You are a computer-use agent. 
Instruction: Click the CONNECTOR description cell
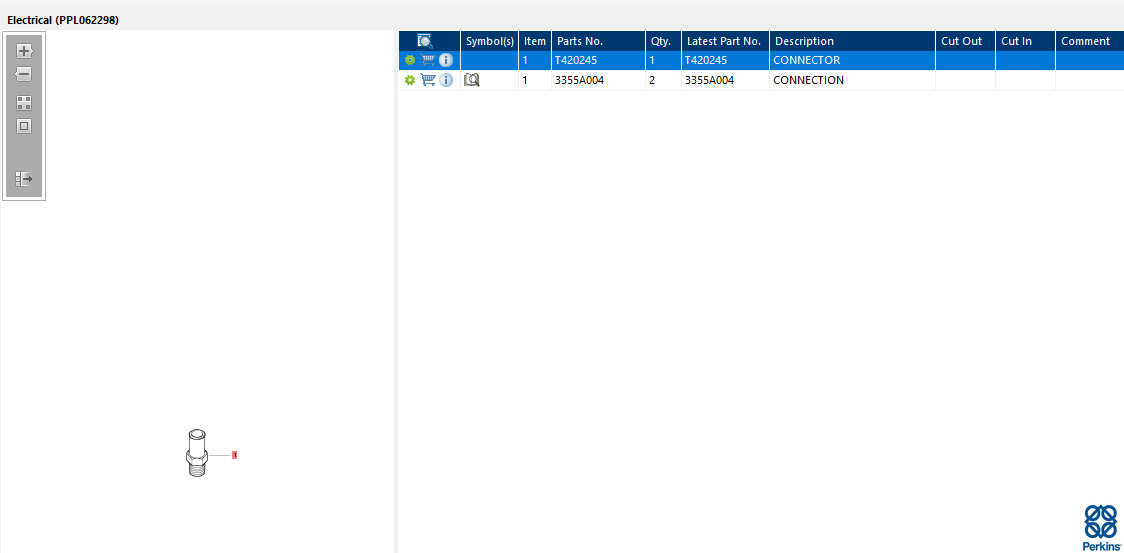(852, 60)
